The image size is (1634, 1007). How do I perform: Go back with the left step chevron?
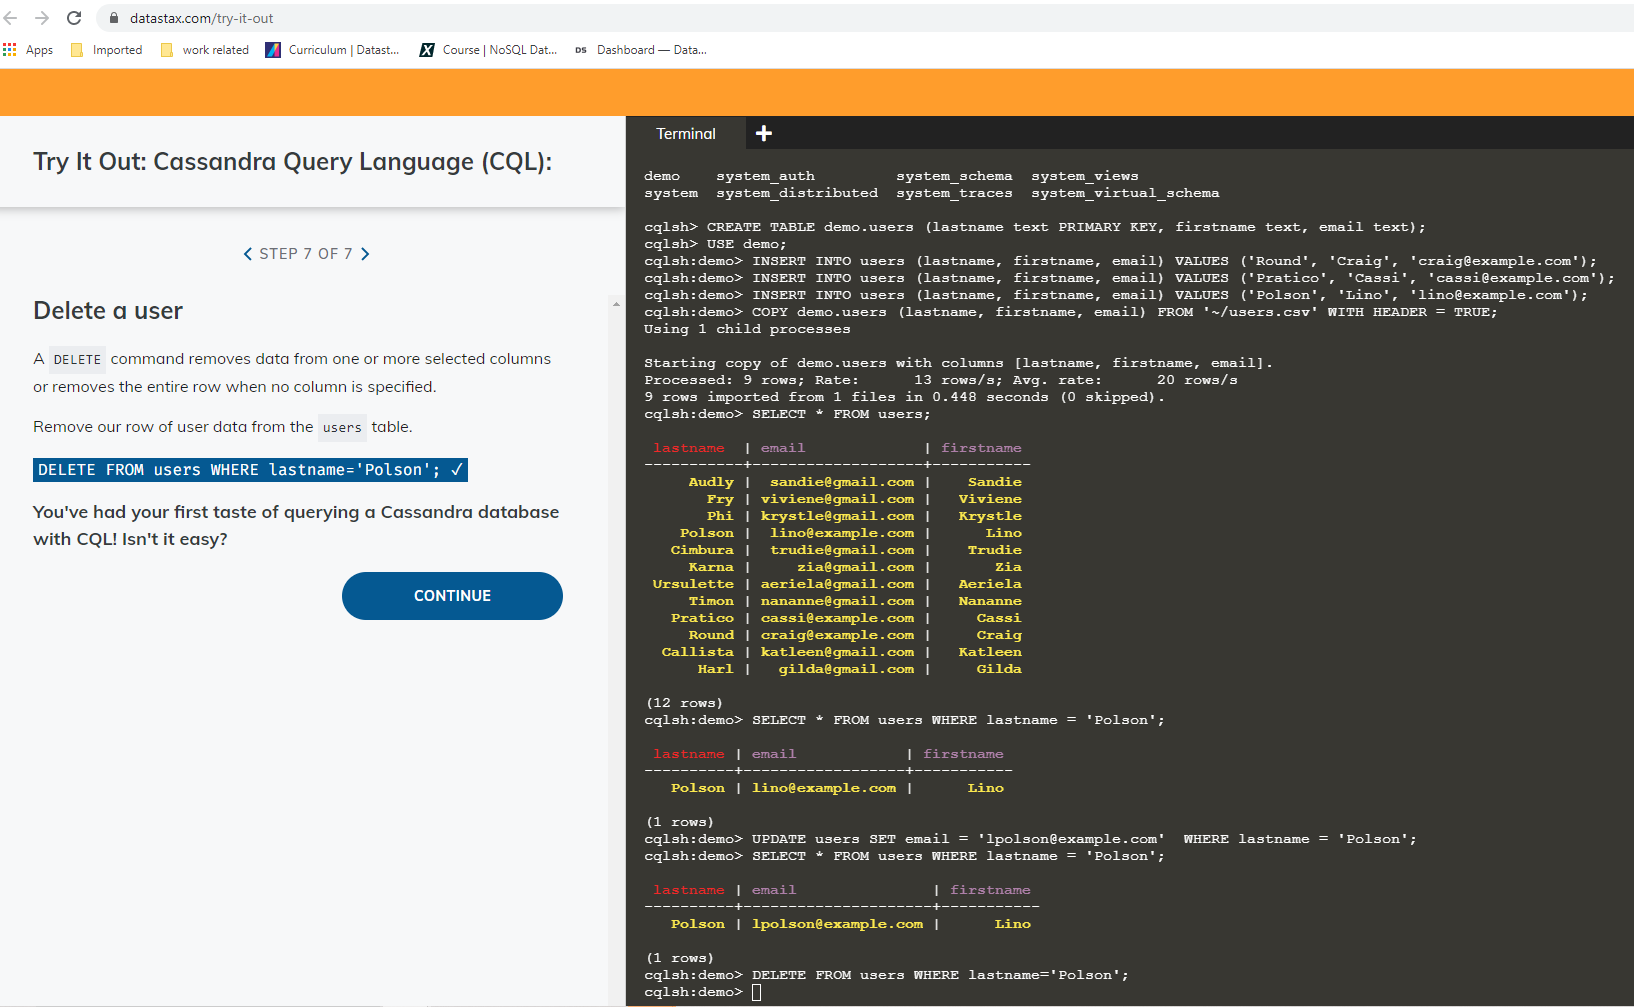(248, 253)
